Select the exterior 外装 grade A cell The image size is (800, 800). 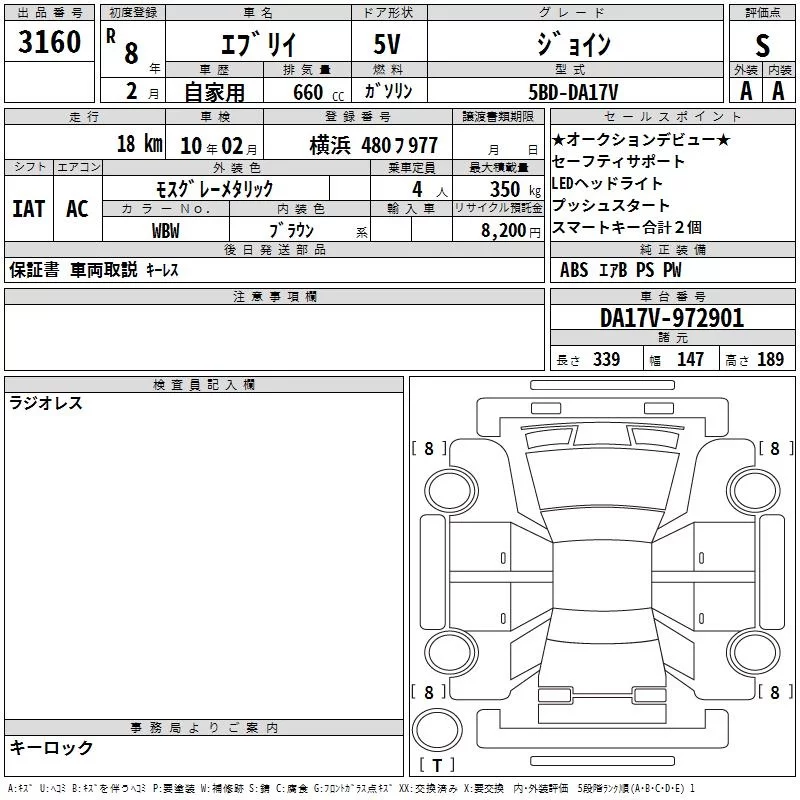[x=746, y=90]
